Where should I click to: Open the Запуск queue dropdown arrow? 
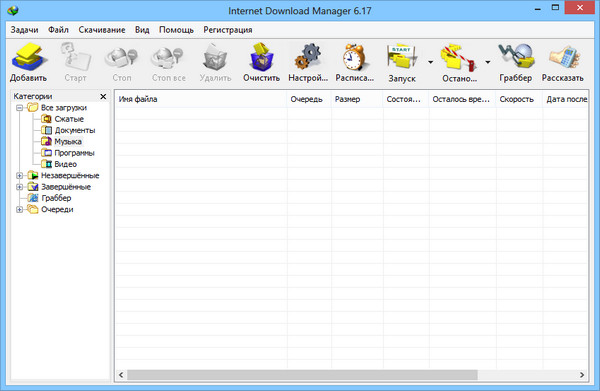(430, 62)
